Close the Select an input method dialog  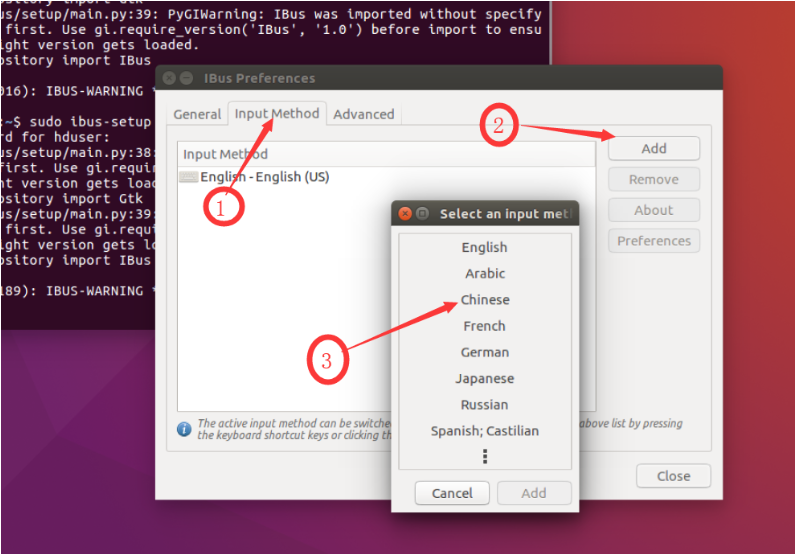[x=405, y=213]
